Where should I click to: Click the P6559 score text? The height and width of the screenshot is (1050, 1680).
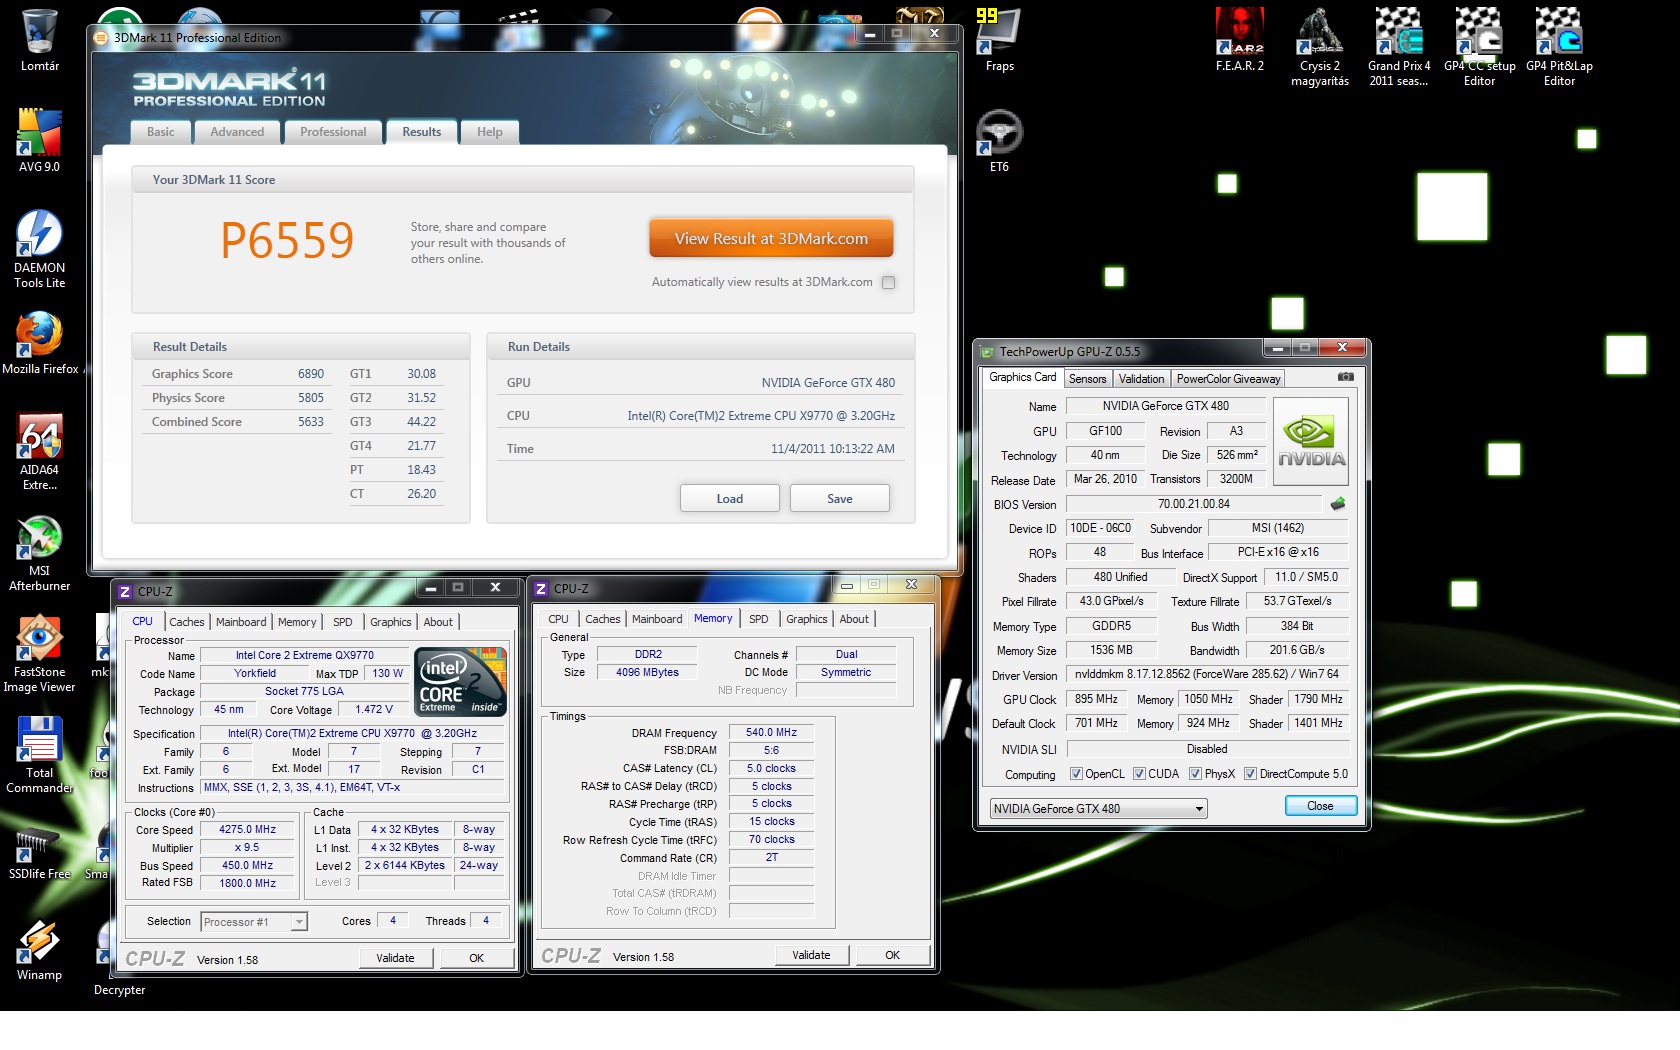[x=287, y=240]
